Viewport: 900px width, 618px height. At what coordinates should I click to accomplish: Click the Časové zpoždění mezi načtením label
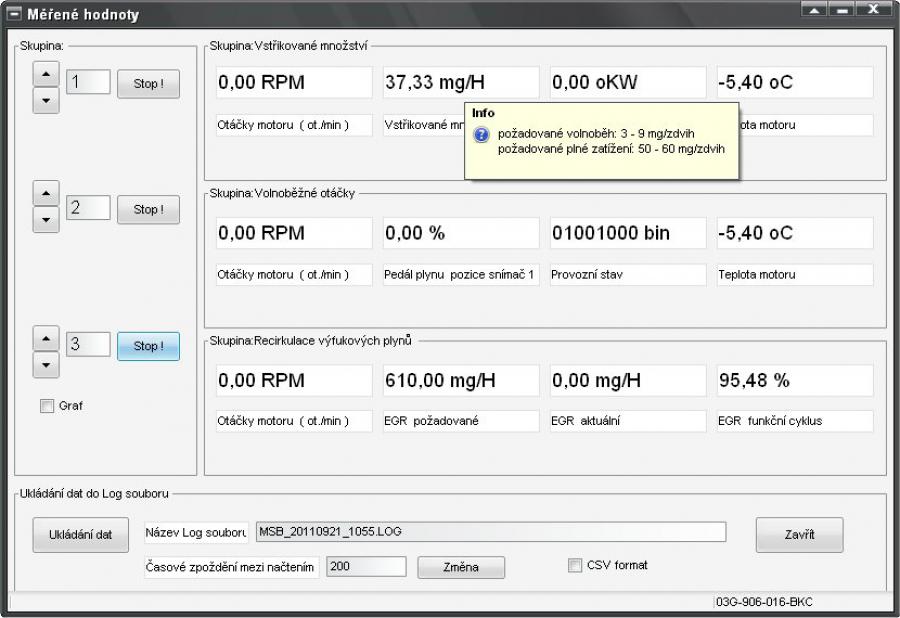pos(230,568)
